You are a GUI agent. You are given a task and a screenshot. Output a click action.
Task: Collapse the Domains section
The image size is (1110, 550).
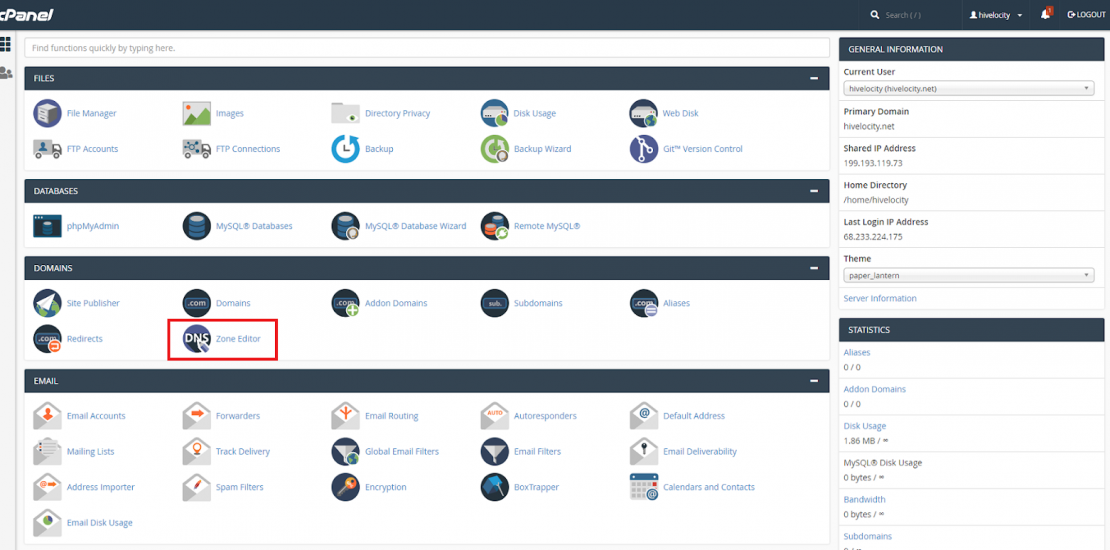814,268
